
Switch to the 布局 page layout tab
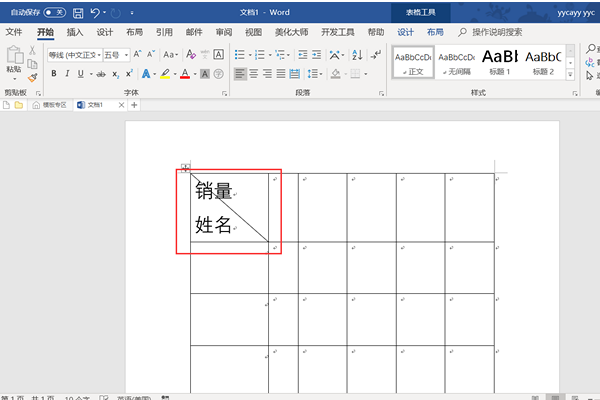(x=134, y=32)
